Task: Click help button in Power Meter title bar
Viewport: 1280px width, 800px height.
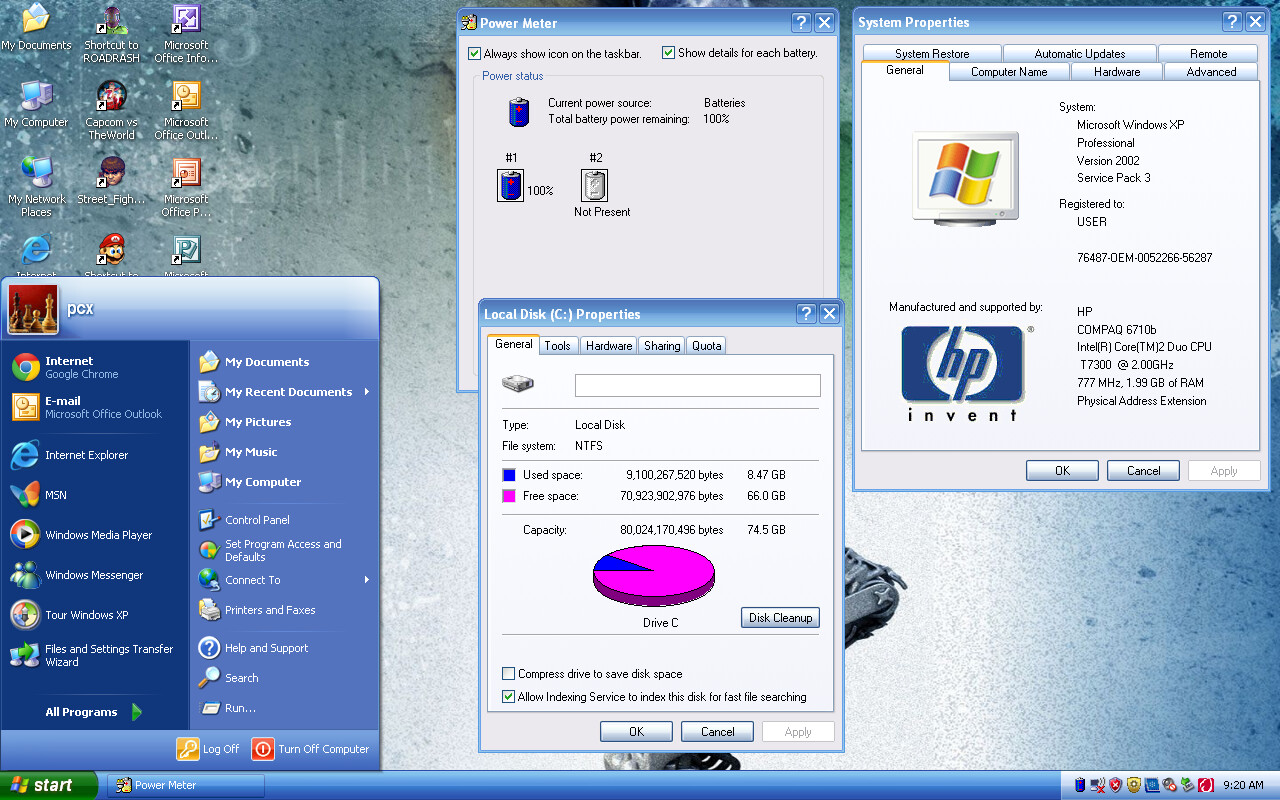Action: (x=801, y=23)
